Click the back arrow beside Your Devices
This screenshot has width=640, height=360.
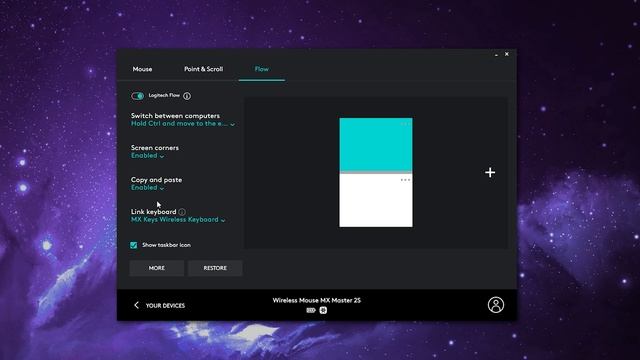(136, 305)
